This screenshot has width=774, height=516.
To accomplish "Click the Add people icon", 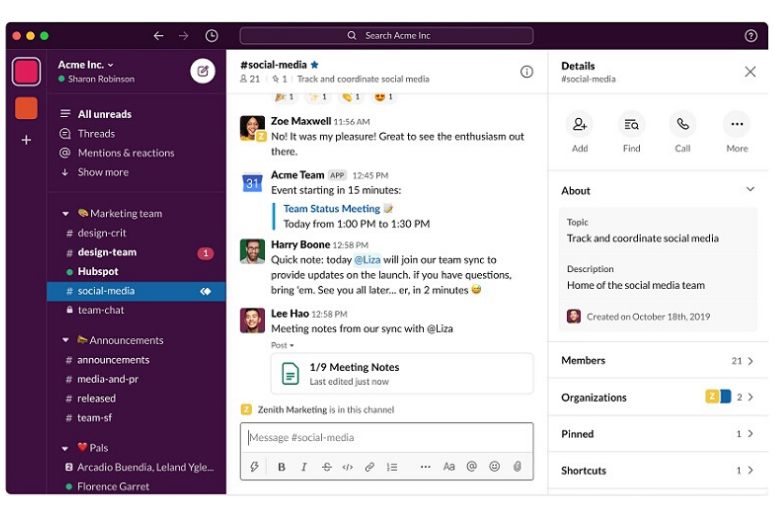I will pos(579,125).
